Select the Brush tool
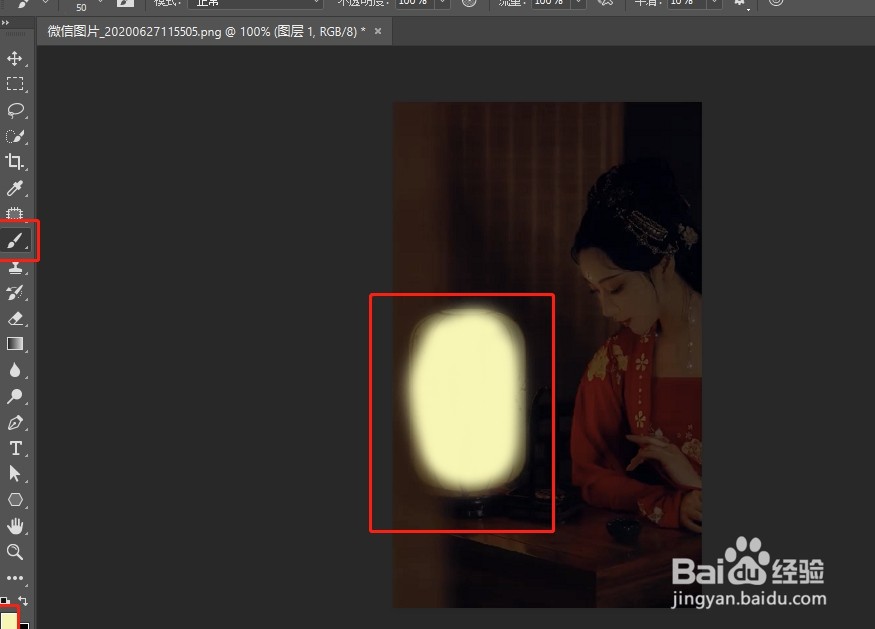 point(15,241)
